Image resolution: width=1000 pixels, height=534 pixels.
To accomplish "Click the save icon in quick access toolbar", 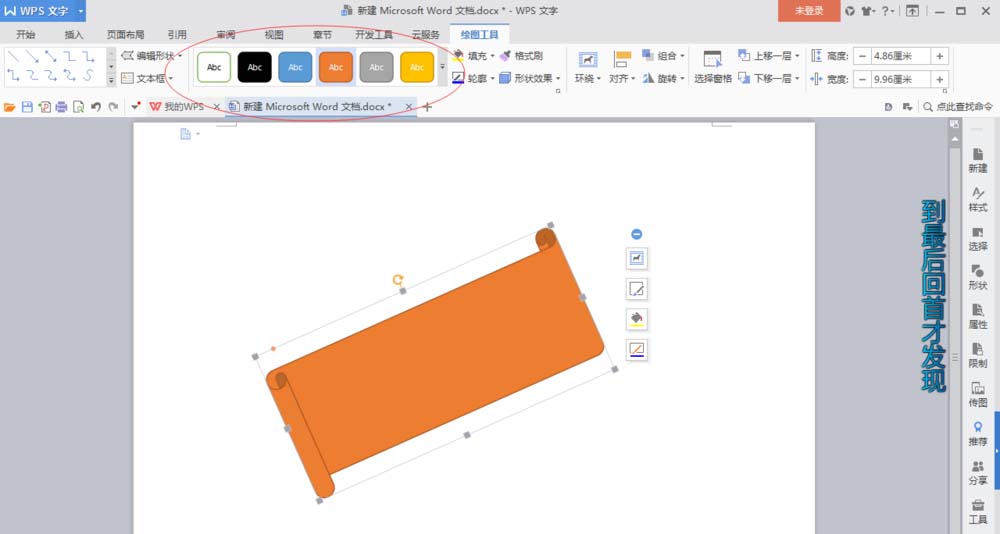I will 27,106.
